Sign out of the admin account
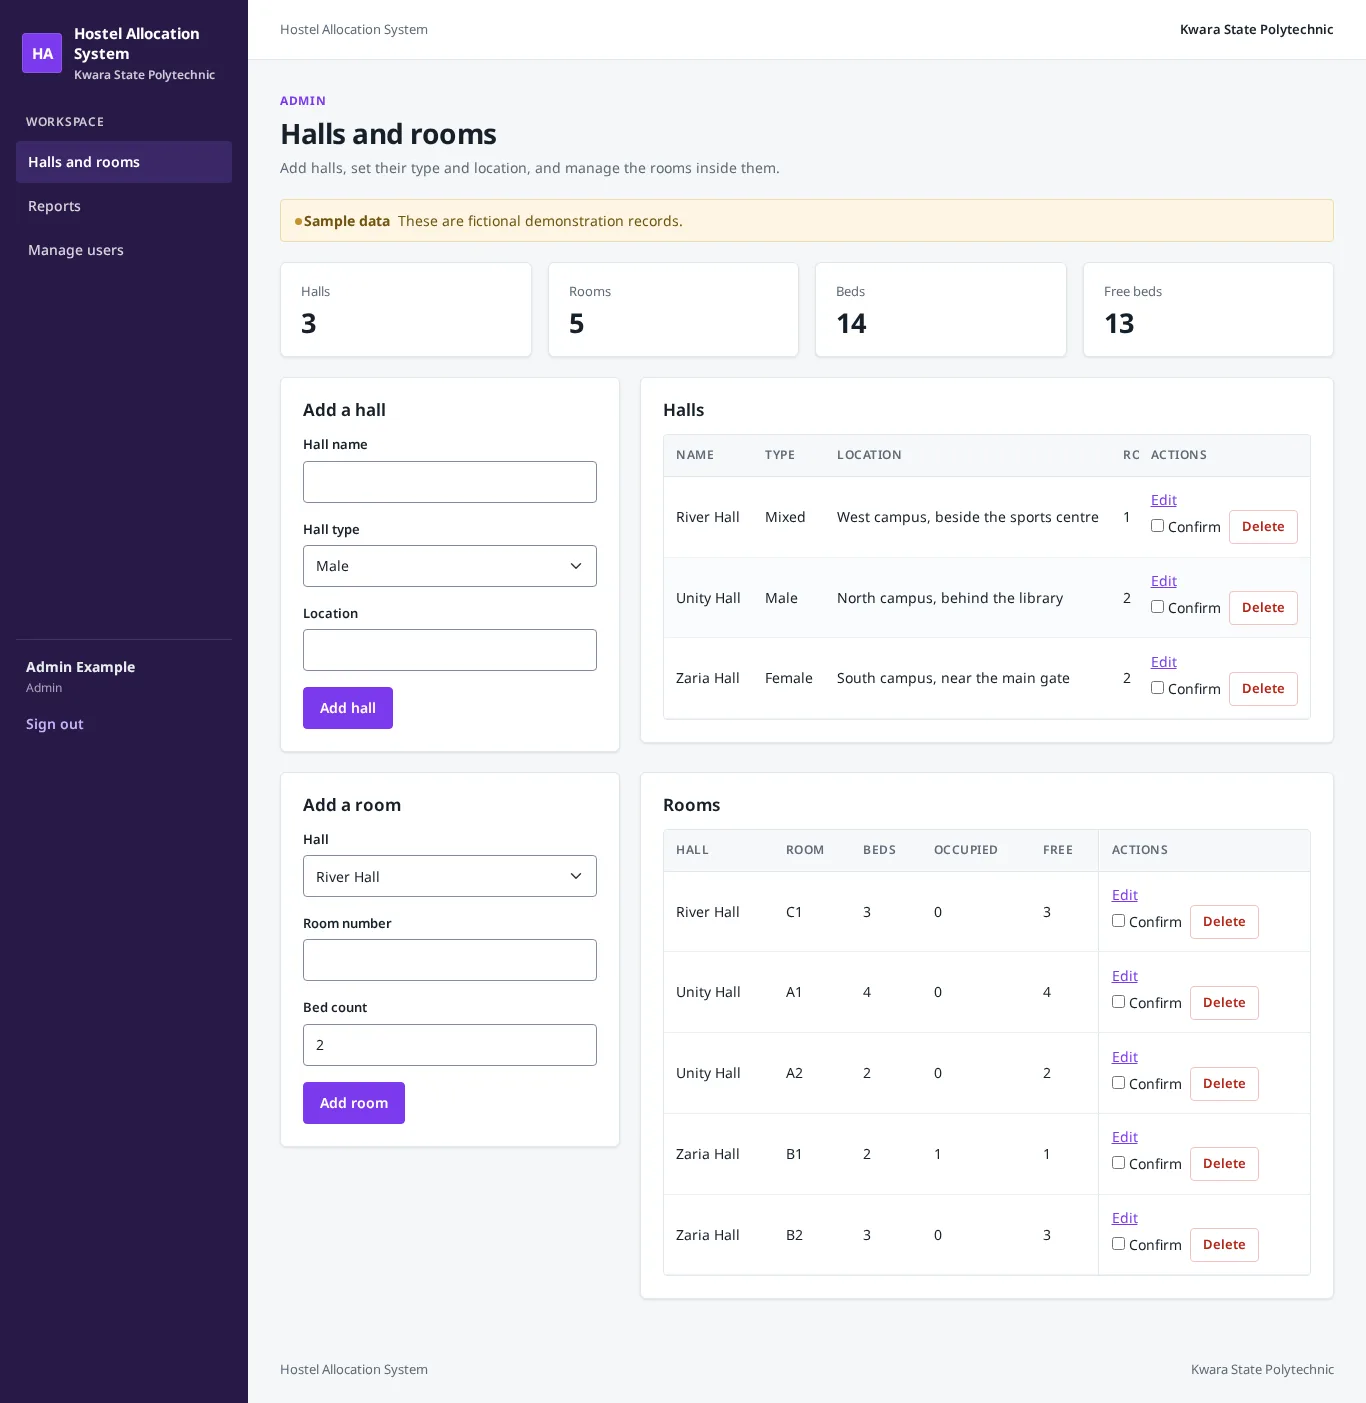Screen dimensions: 1366x1403 [55, 724]
